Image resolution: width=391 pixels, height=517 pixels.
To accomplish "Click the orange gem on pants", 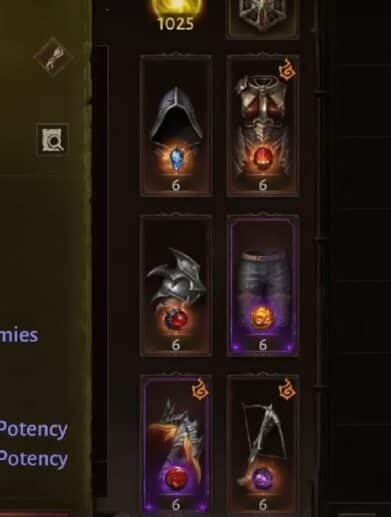I will 261,316.
